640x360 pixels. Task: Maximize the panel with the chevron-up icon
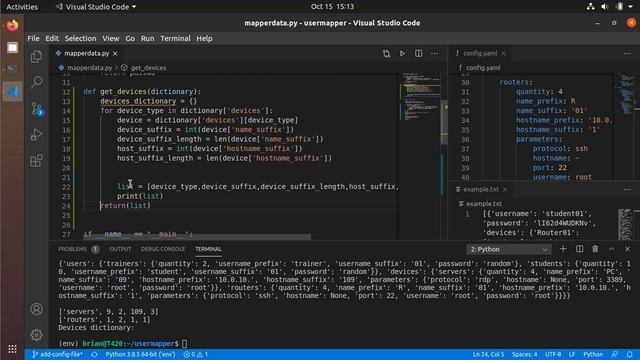coord(611,249)
